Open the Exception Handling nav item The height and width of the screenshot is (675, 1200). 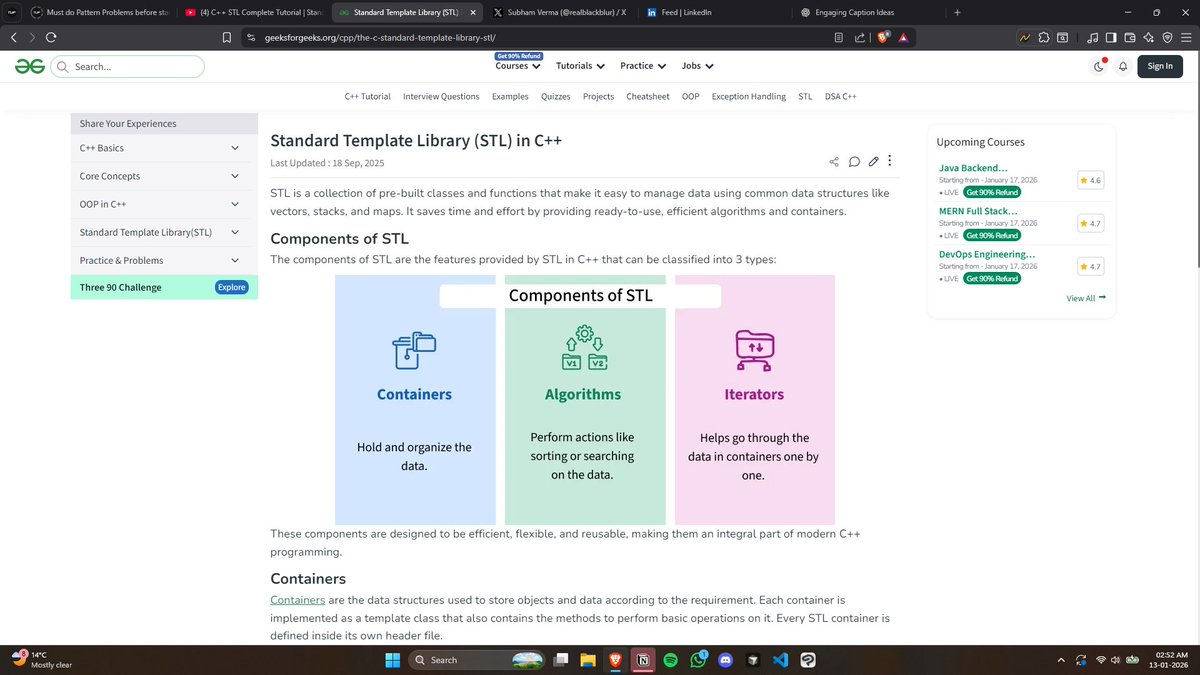(749, 97)
